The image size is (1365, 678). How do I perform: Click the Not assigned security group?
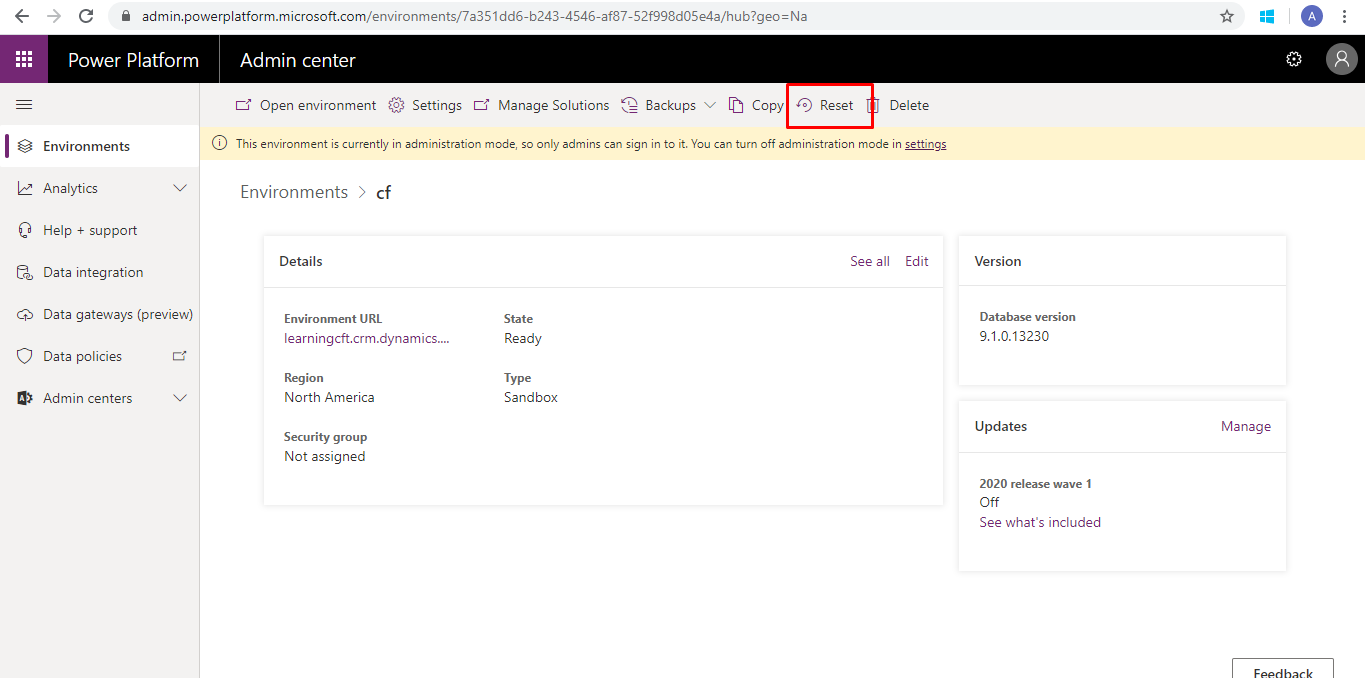coord(325,456)
